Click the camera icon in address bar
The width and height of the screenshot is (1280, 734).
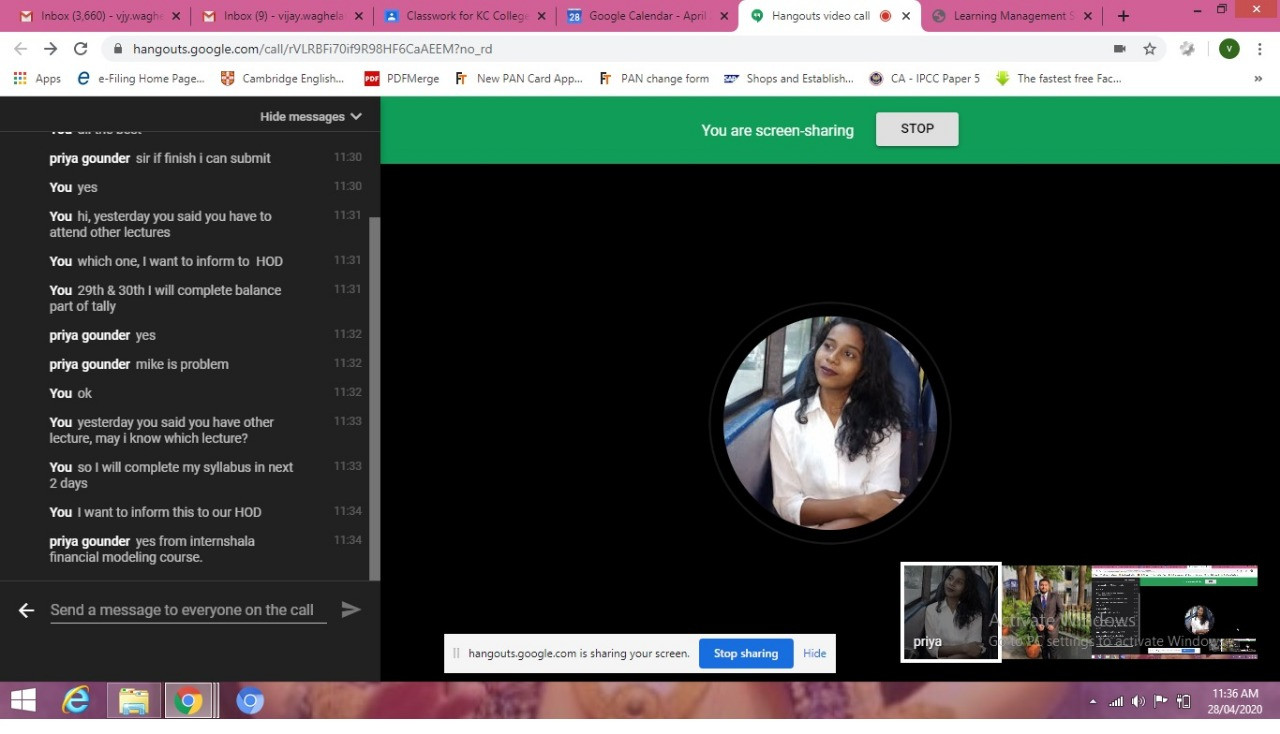click(1119, 49)
